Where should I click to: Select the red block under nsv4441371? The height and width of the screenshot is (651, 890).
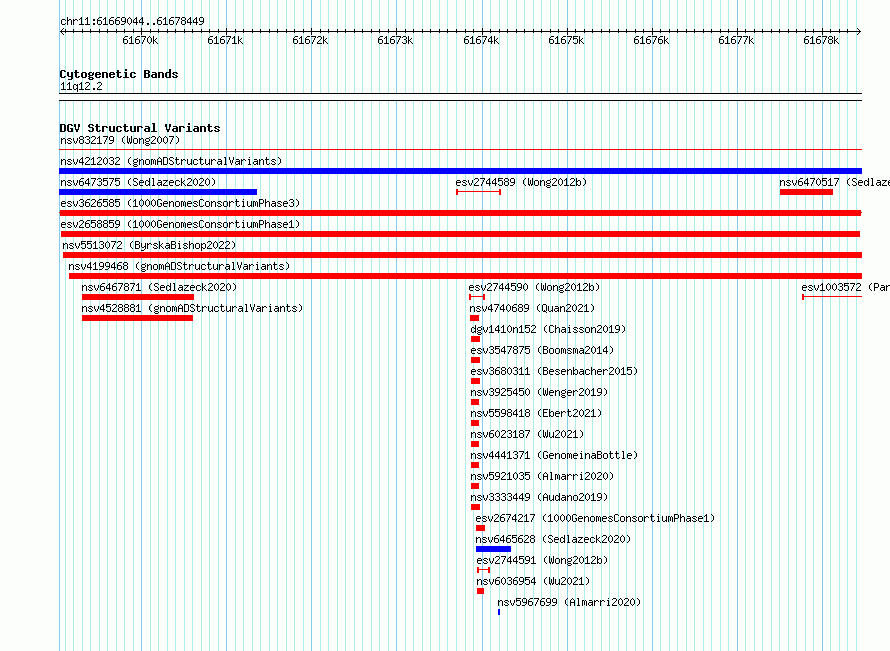click(475, 465)
